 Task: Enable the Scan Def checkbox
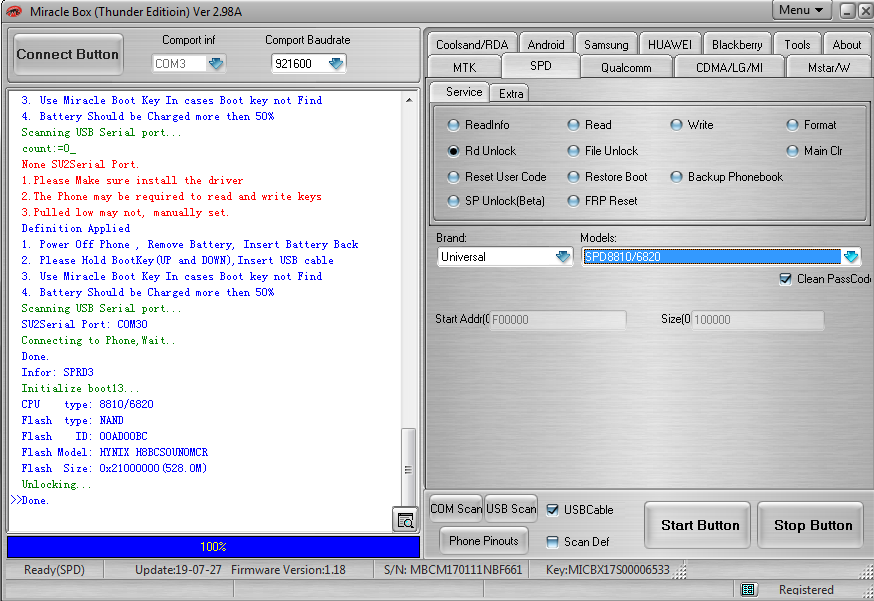pyautogui.click(x=552, y=542)
